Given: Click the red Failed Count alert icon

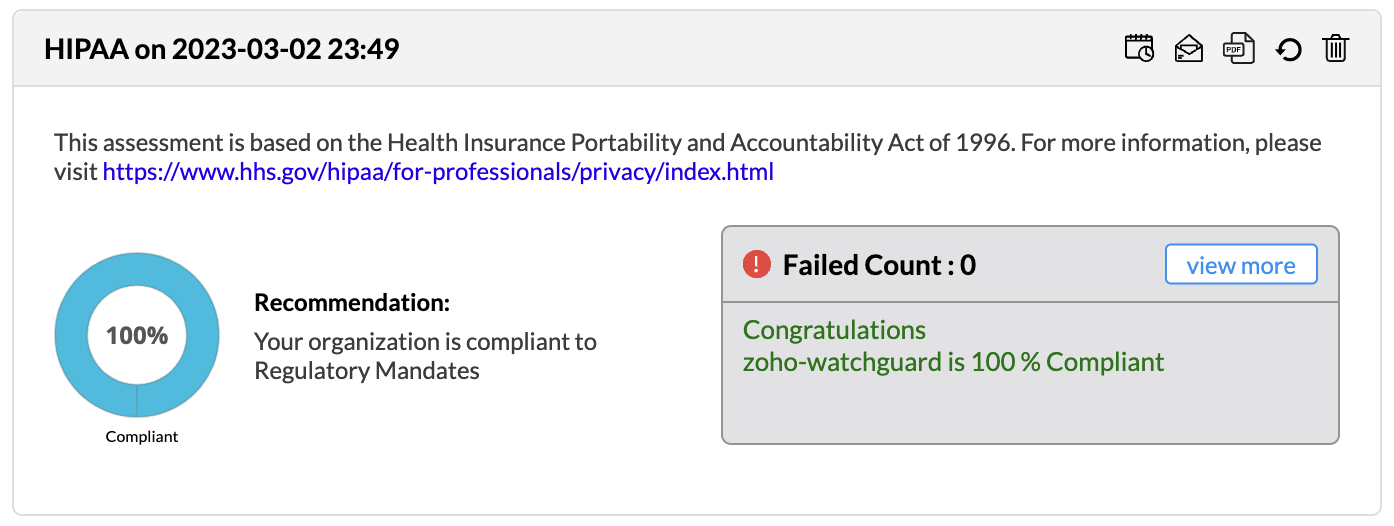Looking at the screenshot, I should point(757,265).
